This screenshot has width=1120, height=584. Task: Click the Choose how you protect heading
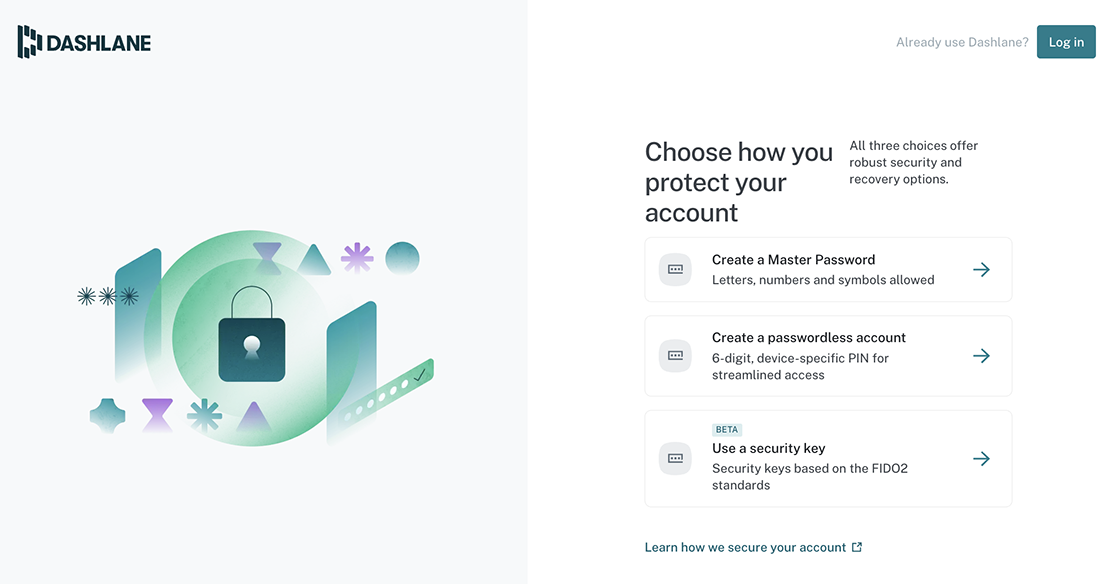(x=739, y=182)
